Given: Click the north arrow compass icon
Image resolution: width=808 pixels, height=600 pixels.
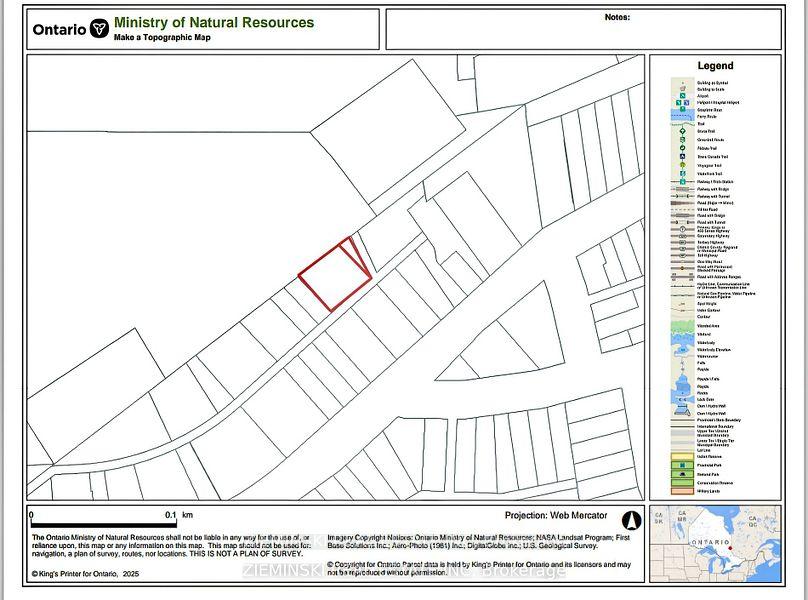Looking at the screenshot, I should pos(631,520).
